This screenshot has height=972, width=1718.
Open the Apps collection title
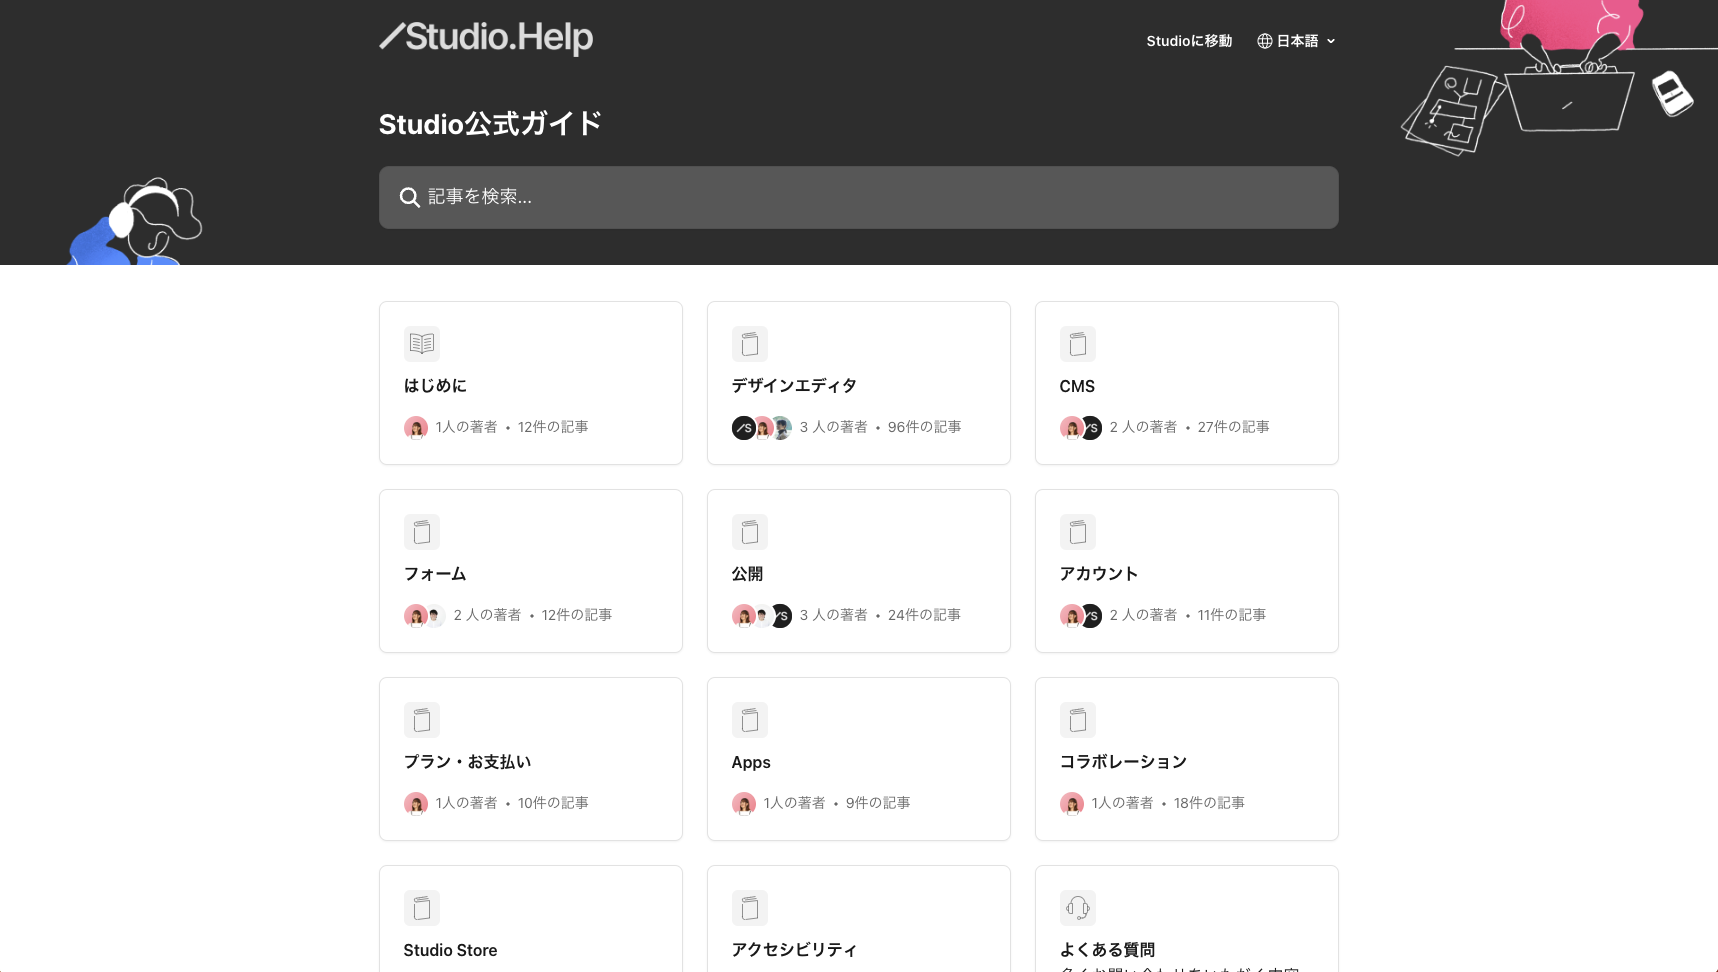[x=751, y=762]
